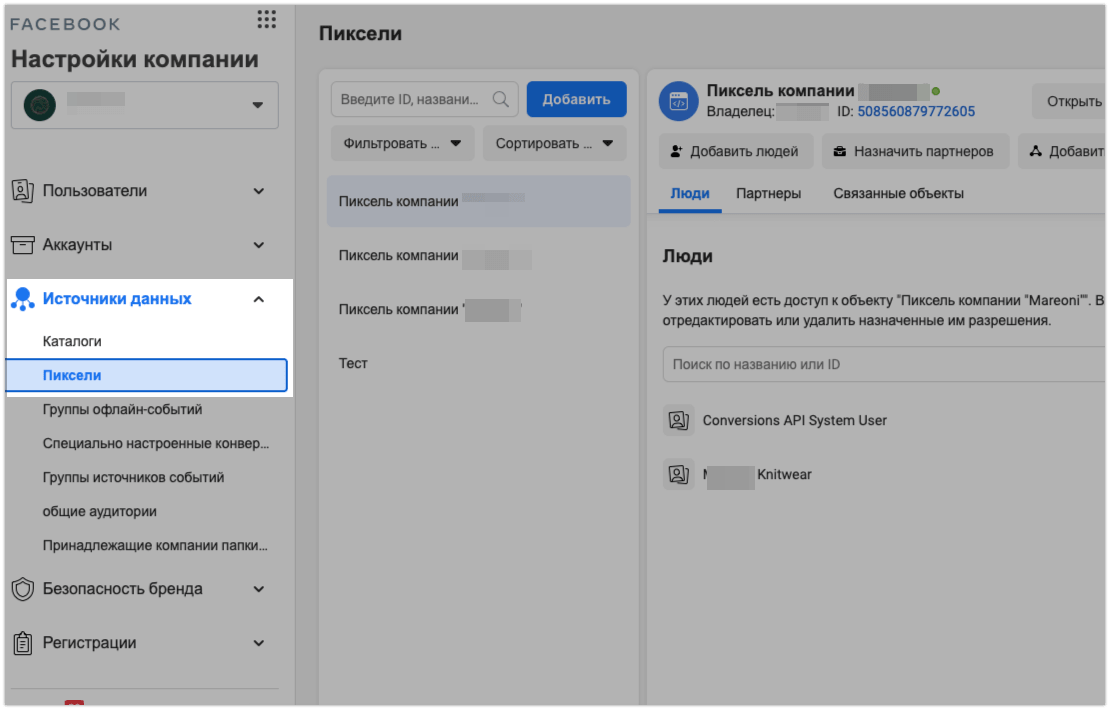
Task: Click the Назначить партнеров button
Action: click(x=914, y=151)
